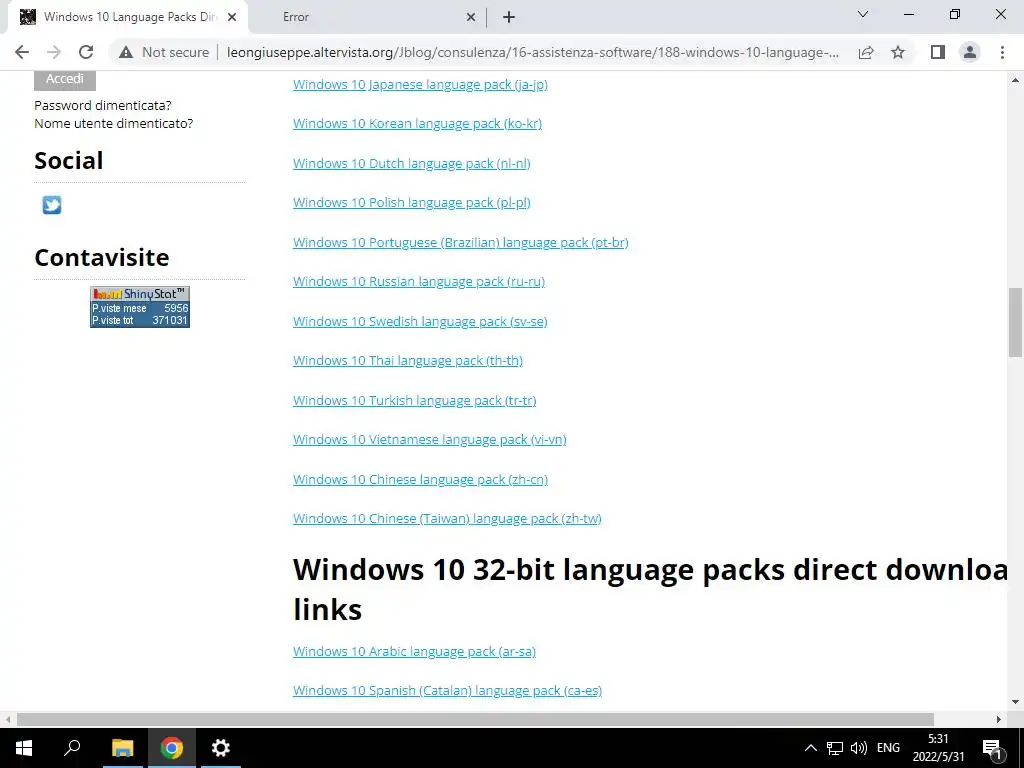
Task: Open the taskbar clock calendar
Action: (x=938, y=748)
